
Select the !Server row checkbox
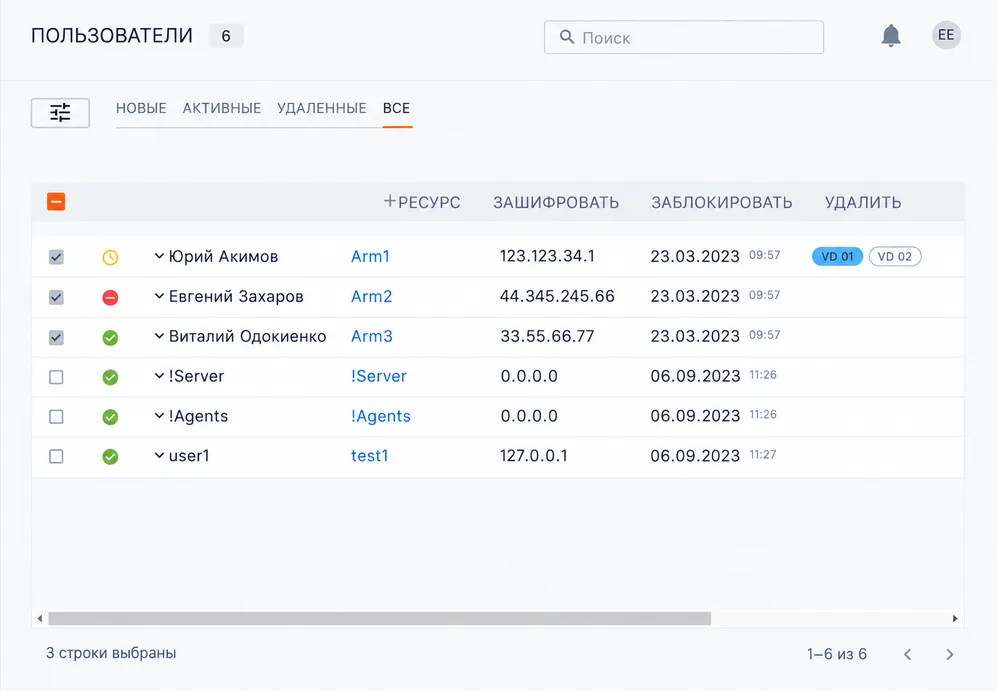tap(56, 377)
